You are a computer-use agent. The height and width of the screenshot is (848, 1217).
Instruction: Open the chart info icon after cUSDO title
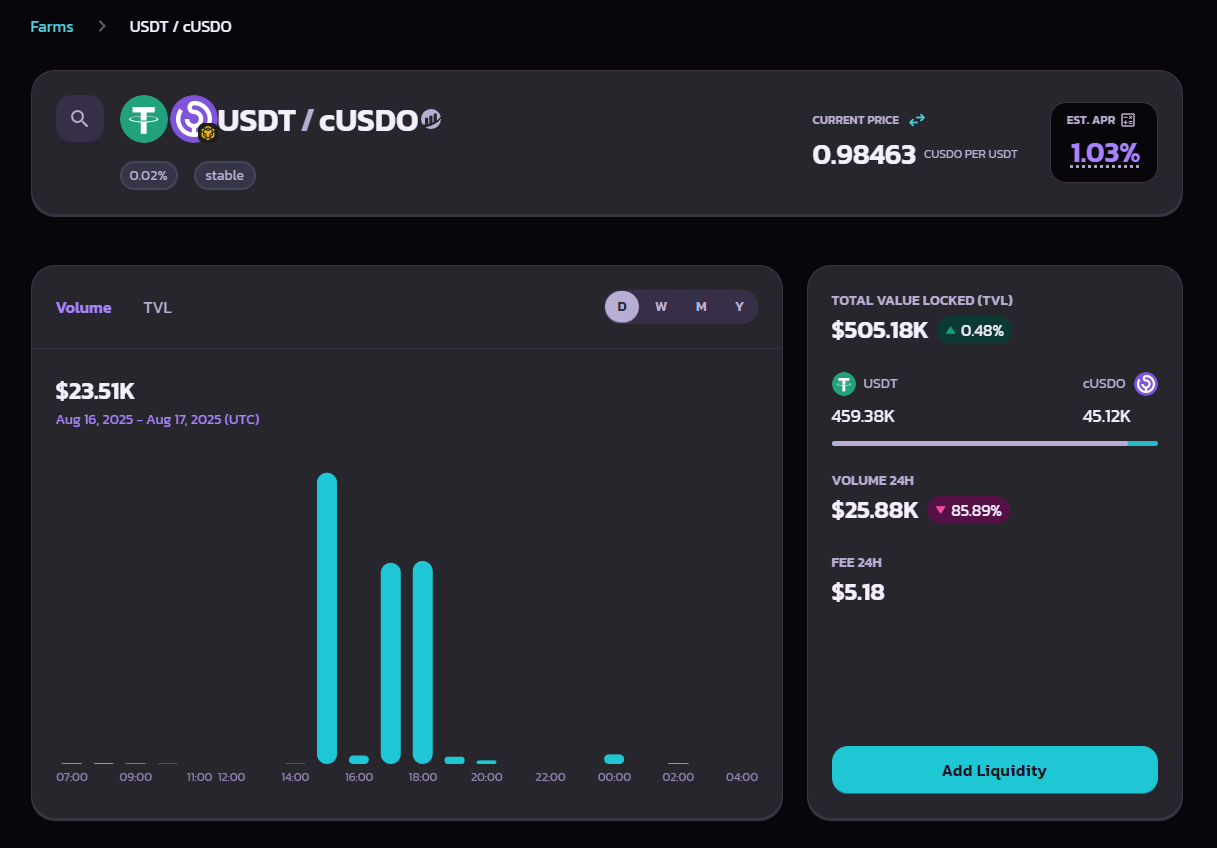(431, 119)
